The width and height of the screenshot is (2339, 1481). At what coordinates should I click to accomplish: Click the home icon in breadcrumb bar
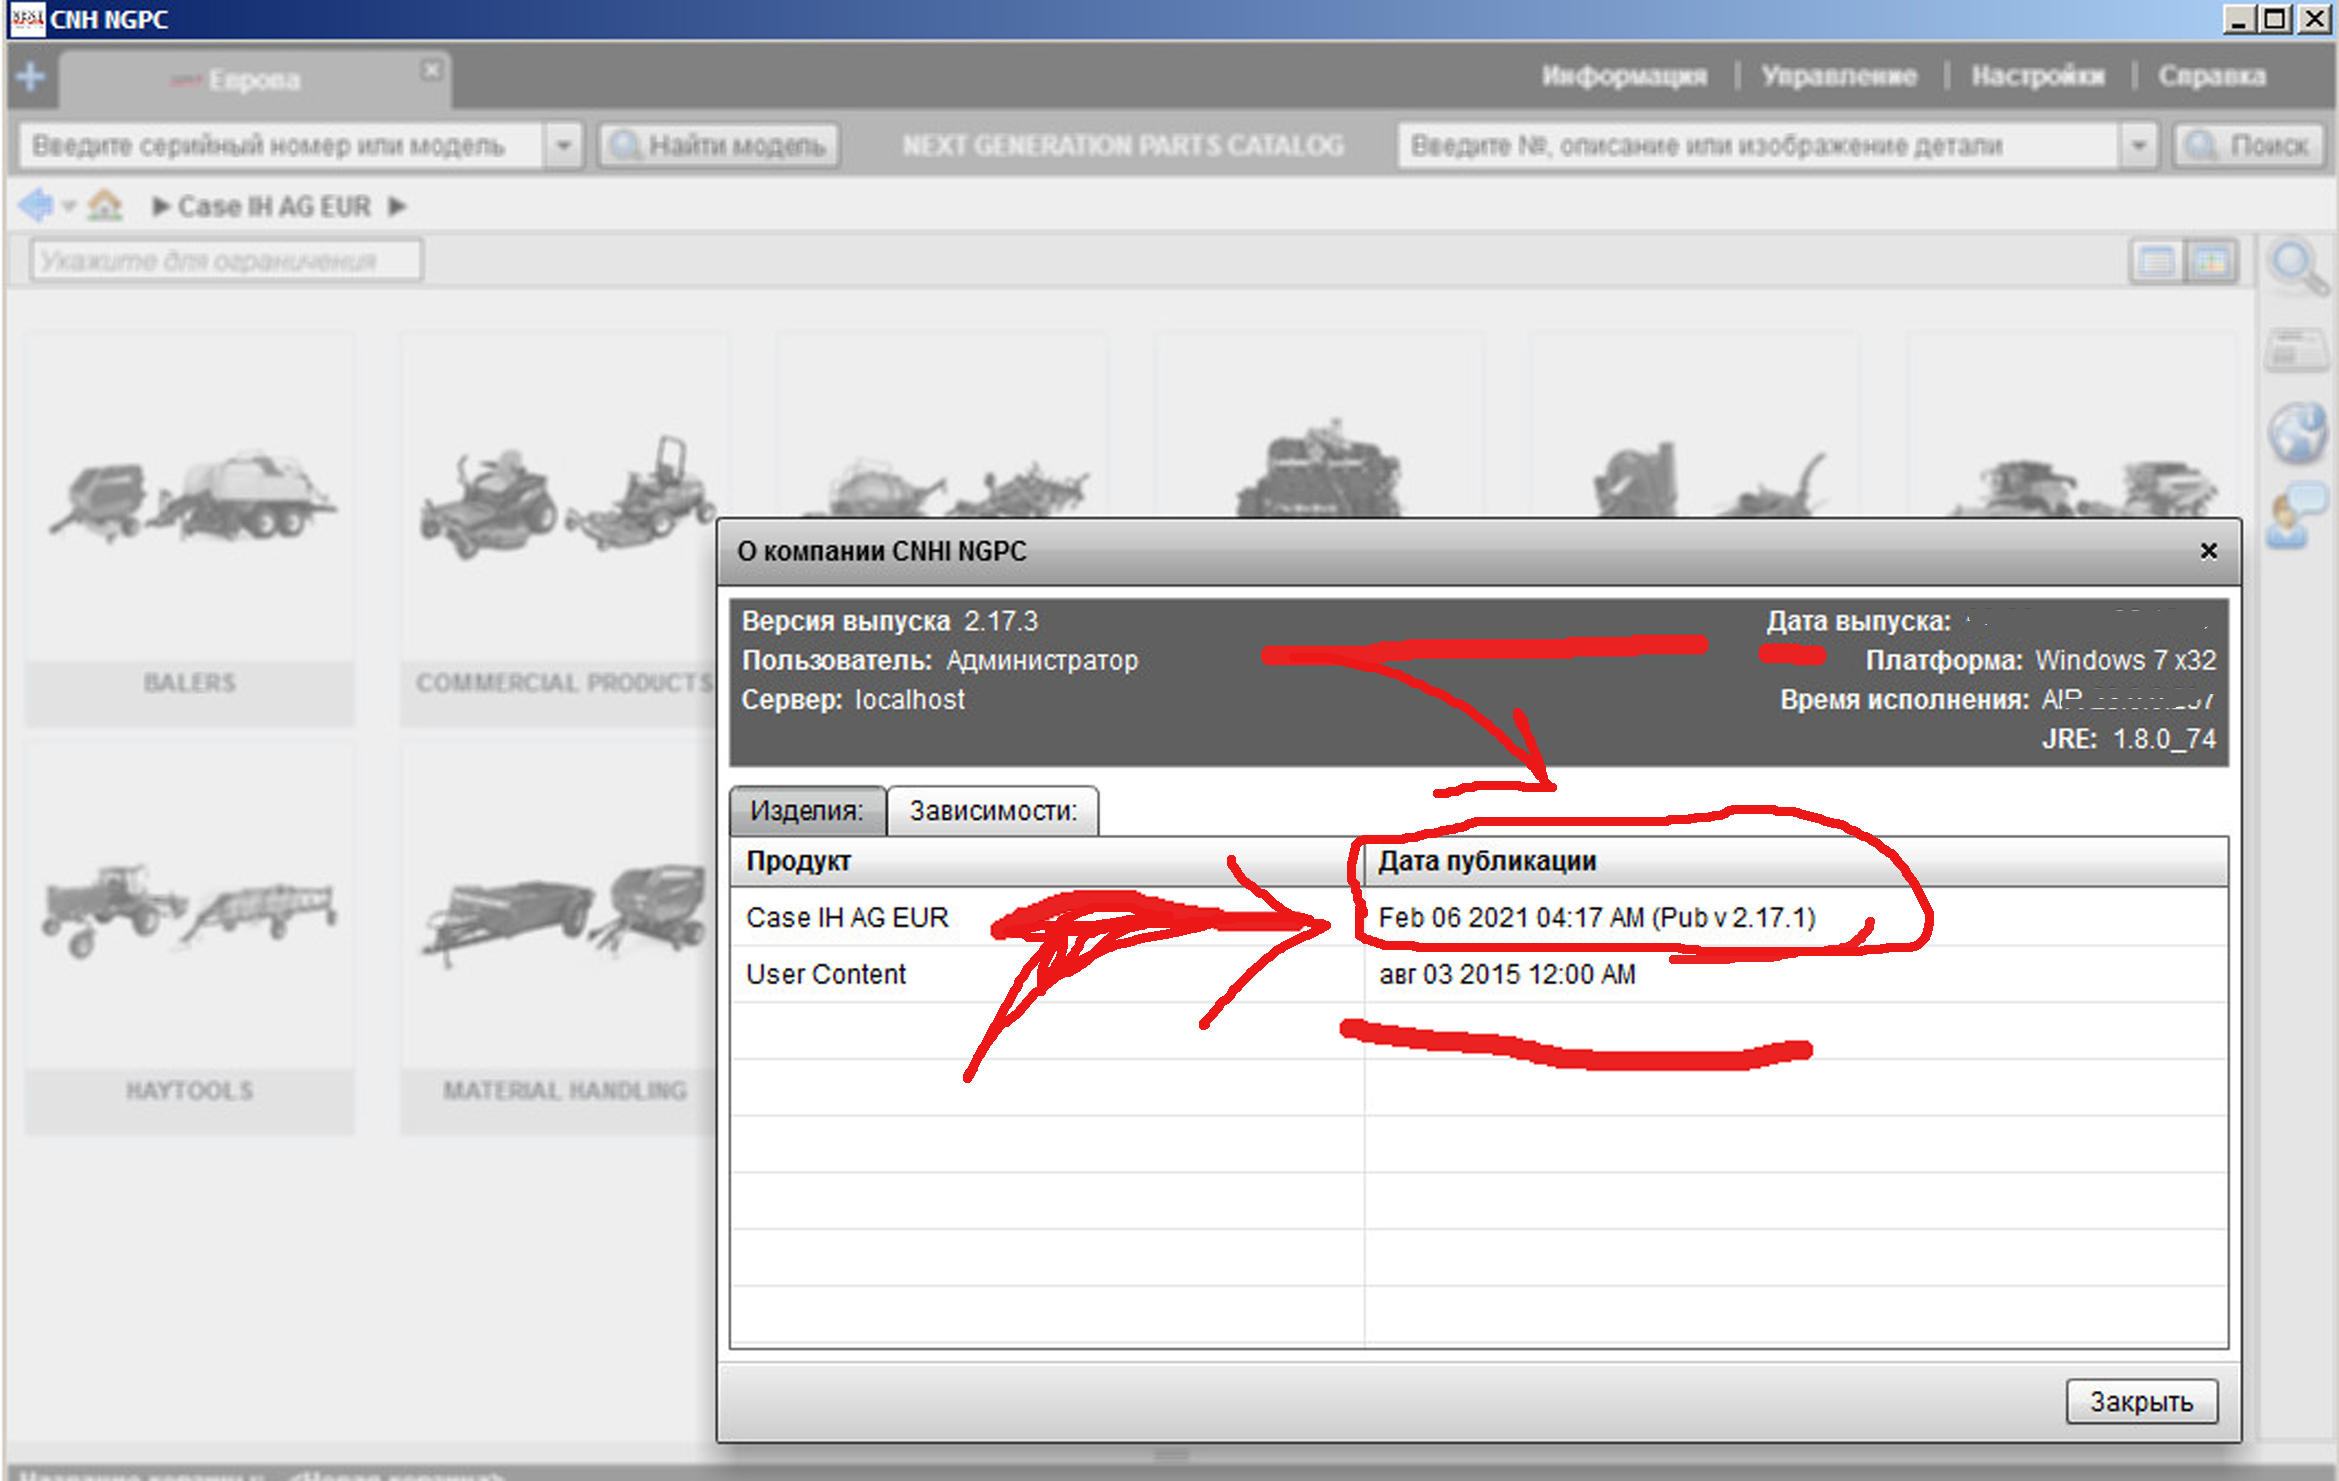(104, 206)
